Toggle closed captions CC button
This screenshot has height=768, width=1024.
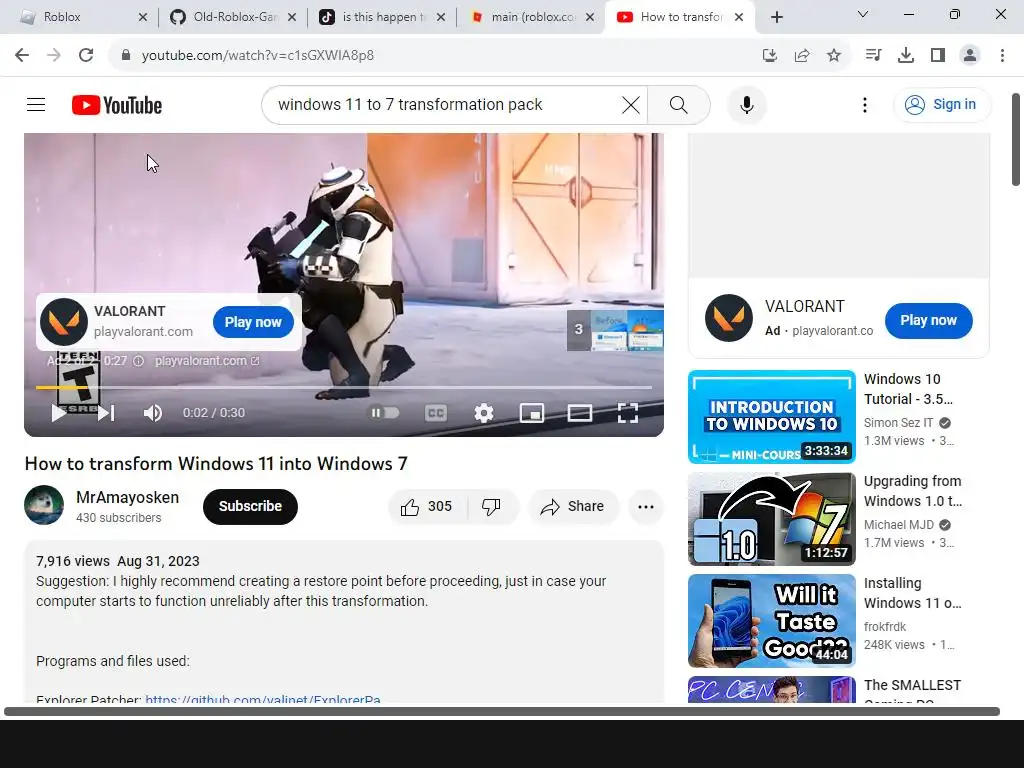click(x=436, y=413)
